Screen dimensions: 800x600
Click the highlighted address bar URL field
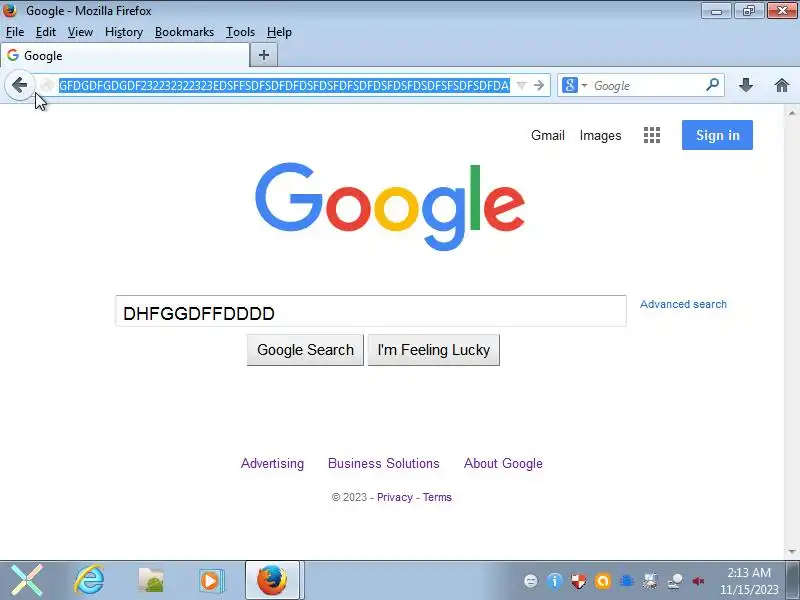click(x=284, y=85)
